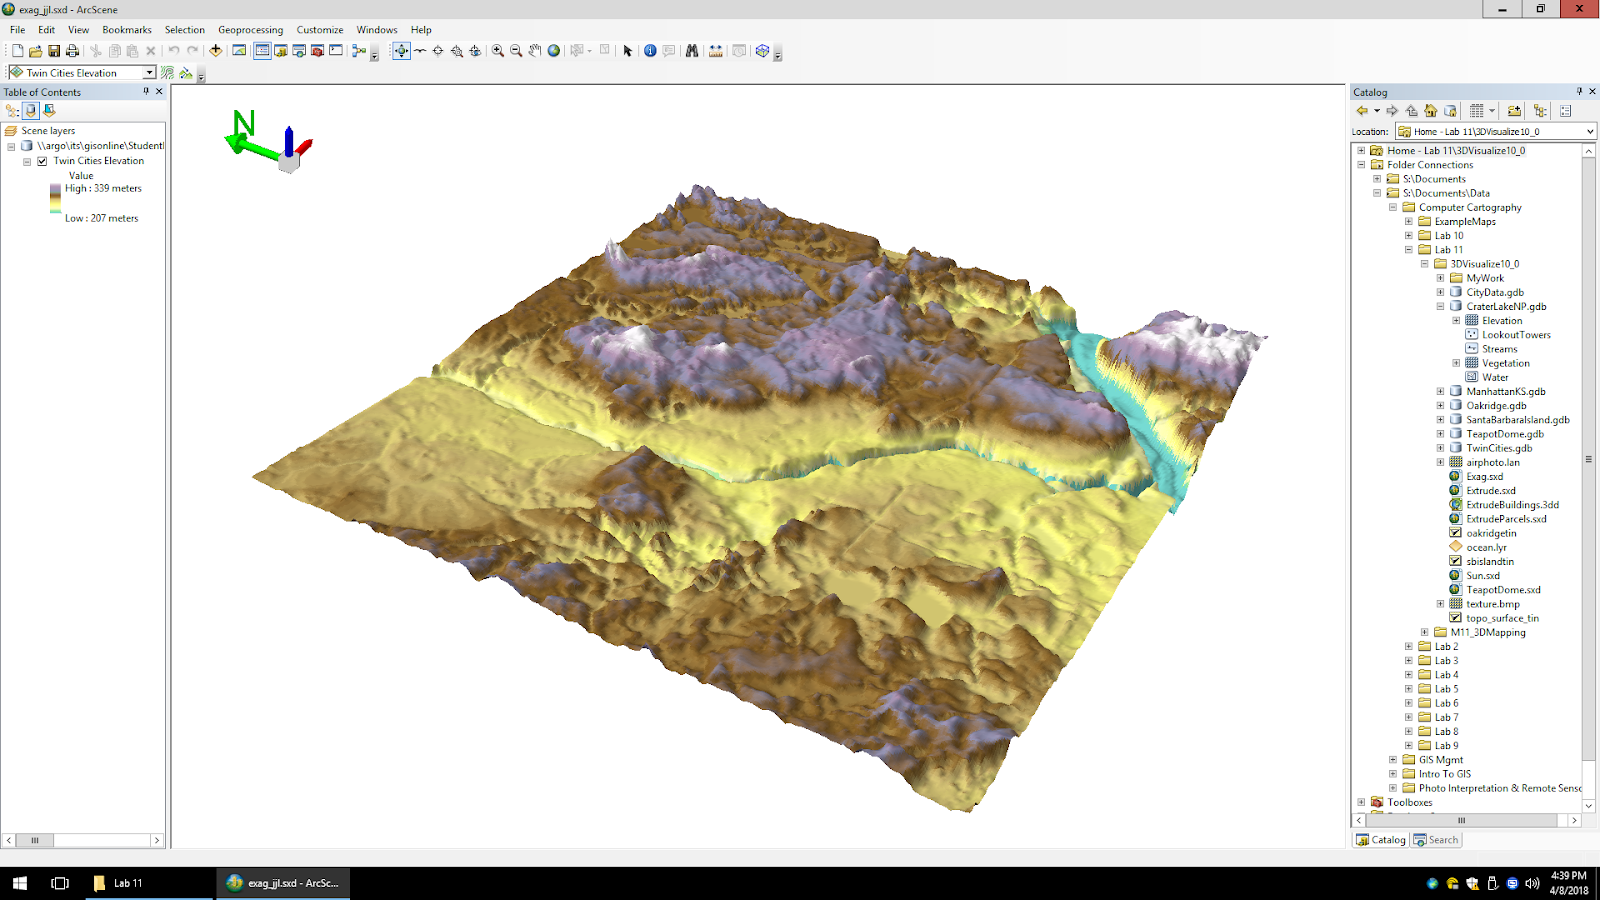Toggle the List By Source view in Table of Contents
The height and width of the screenshot is (900, 1600).
coord(31,111)
